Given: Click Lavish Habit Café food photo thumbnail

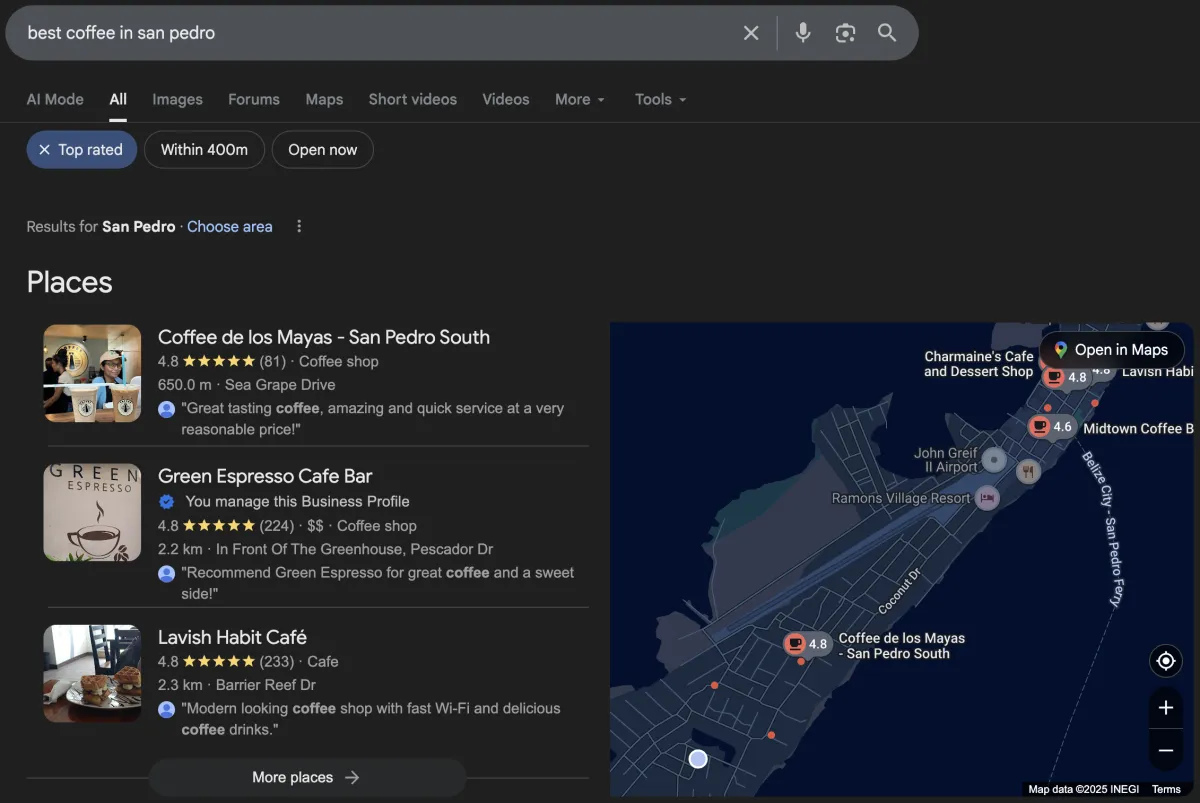Looking at the screenshot, I should point(92,673).
